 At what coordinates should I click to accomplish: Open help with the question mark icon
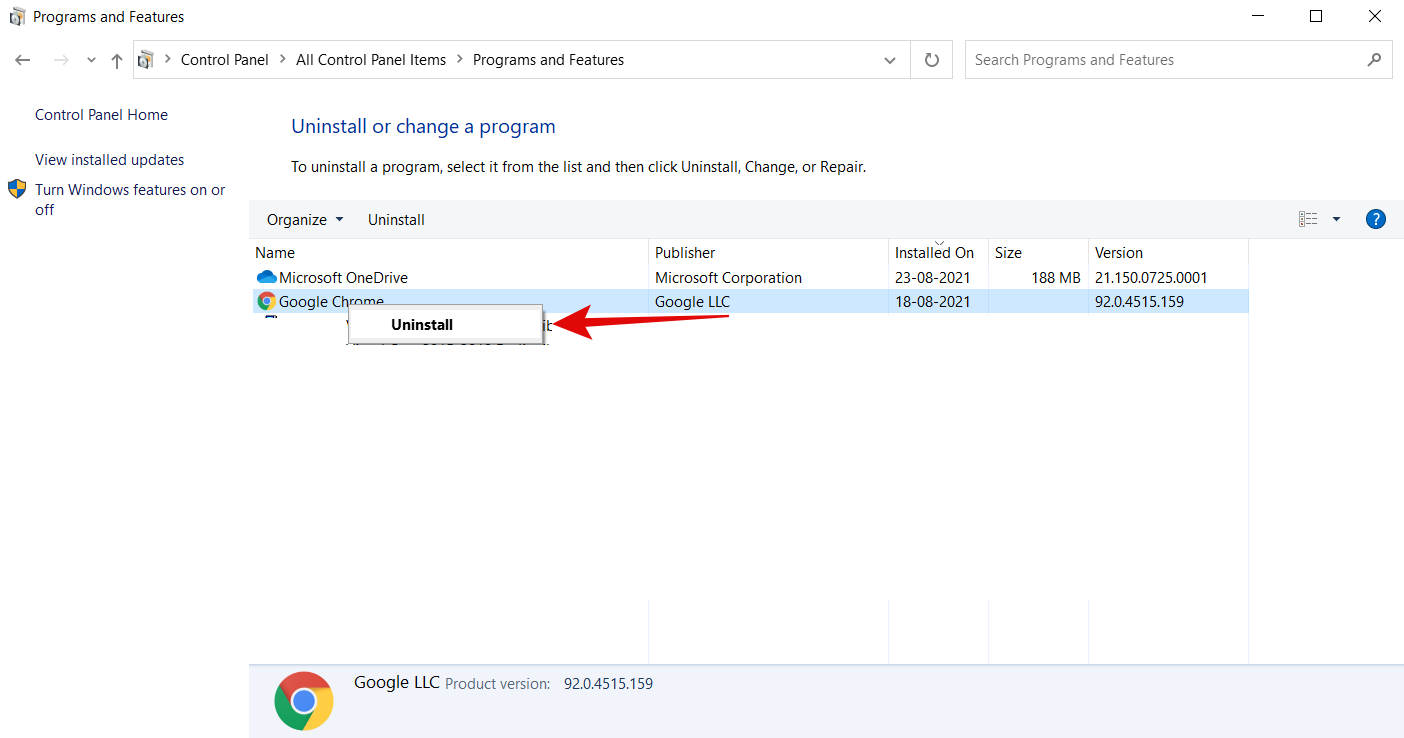(x=1375, y=219)
